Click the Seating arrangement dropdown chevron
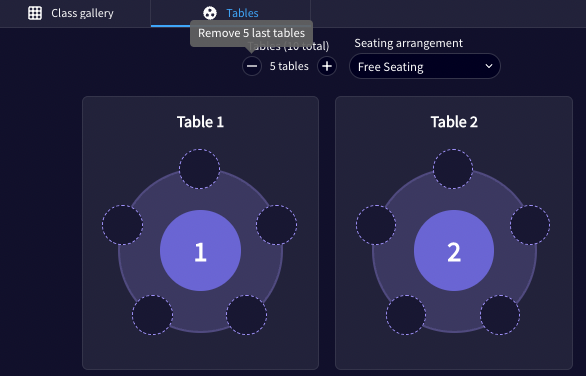 click(x=488, y=66)
